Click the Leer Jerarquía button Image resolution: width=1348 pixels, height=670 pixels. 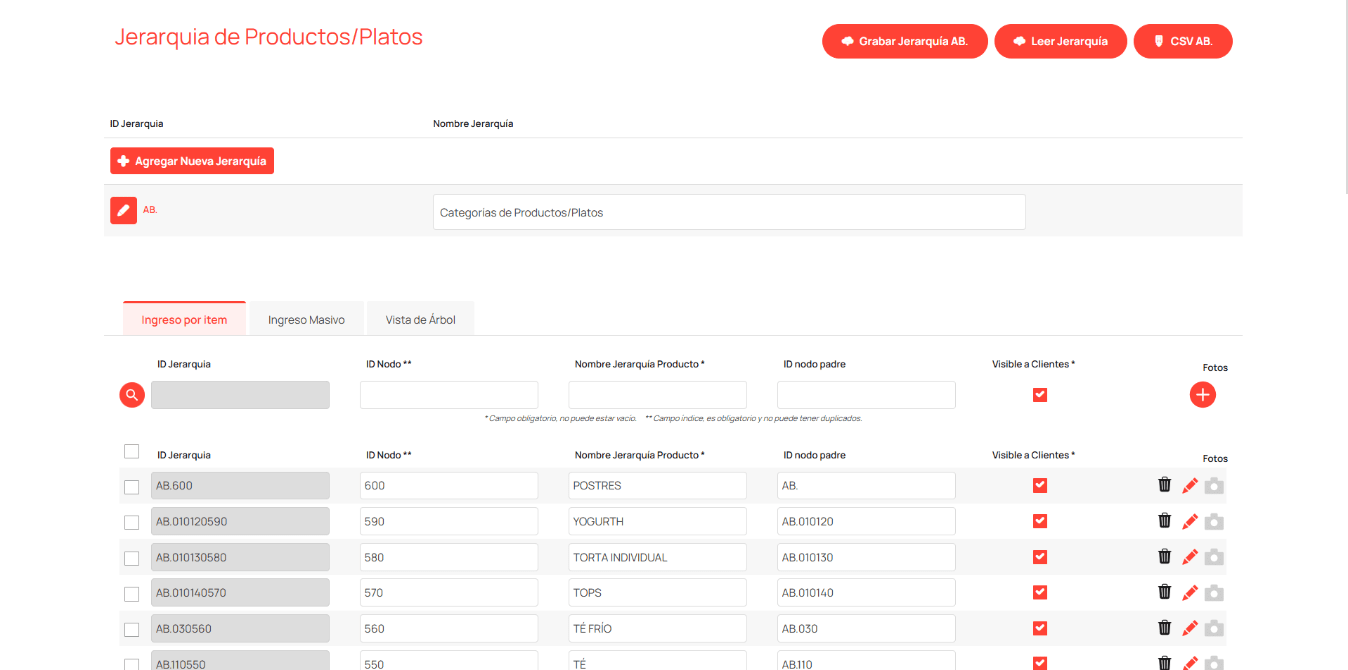click(1060, 42)
